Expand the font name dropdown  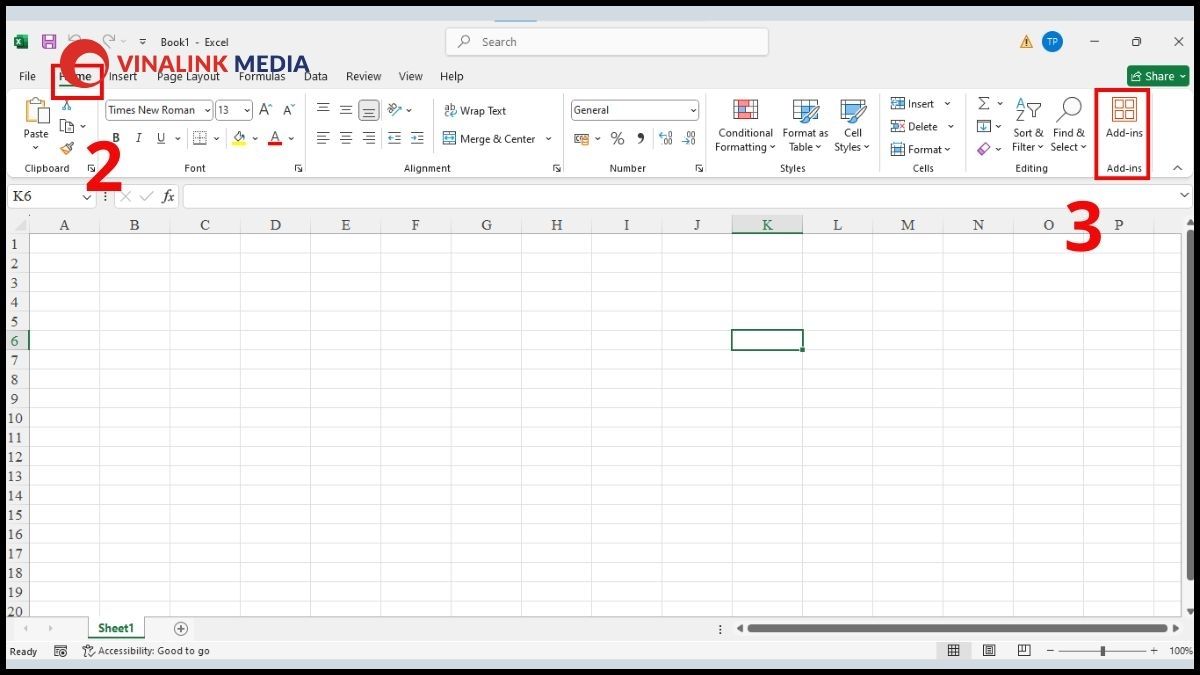tap(207, 111)
